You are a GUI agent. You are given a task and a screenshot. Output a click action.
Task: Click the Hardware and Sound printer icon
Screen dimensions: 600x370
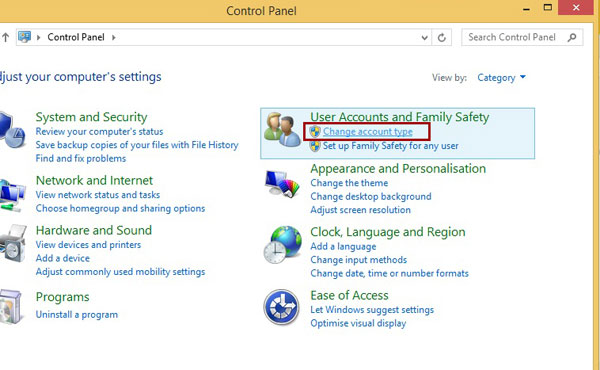point(13,244)
